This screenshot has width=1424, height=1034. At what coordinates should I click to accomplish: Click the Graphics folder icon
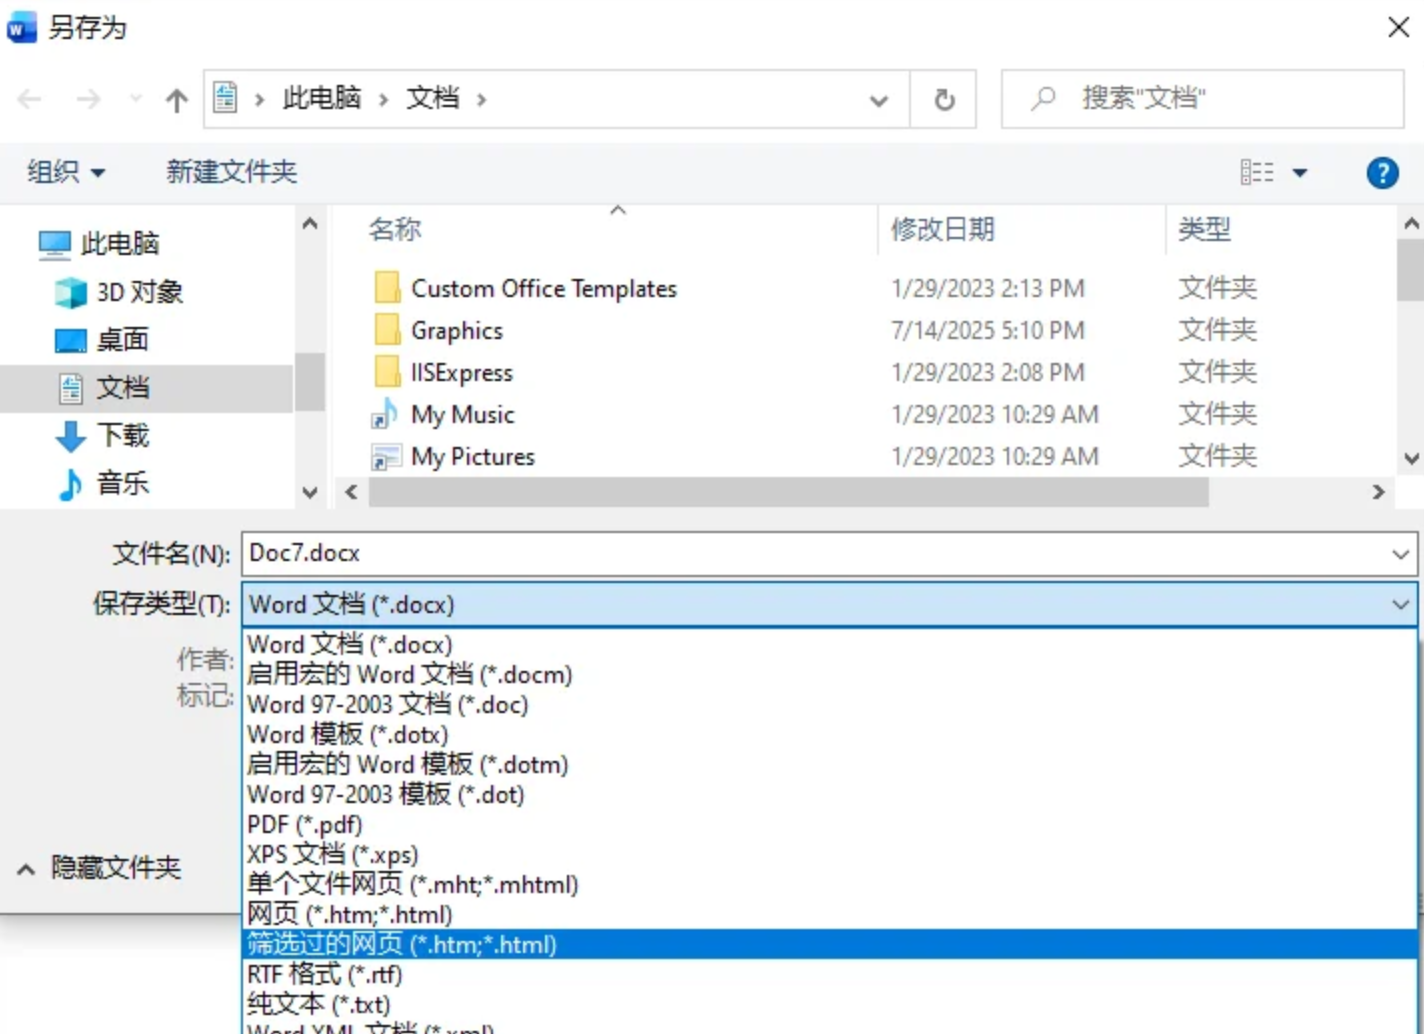pos(386,330)
